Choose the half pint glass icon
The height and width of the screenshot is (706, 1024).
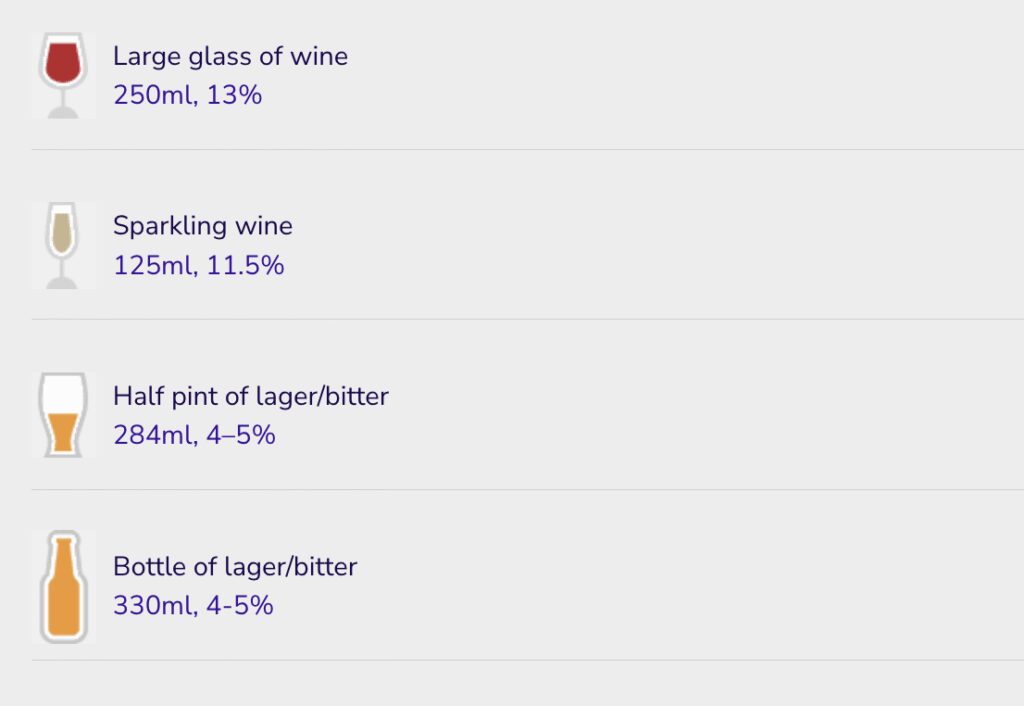pyautogui.click(x=63, y=415)
